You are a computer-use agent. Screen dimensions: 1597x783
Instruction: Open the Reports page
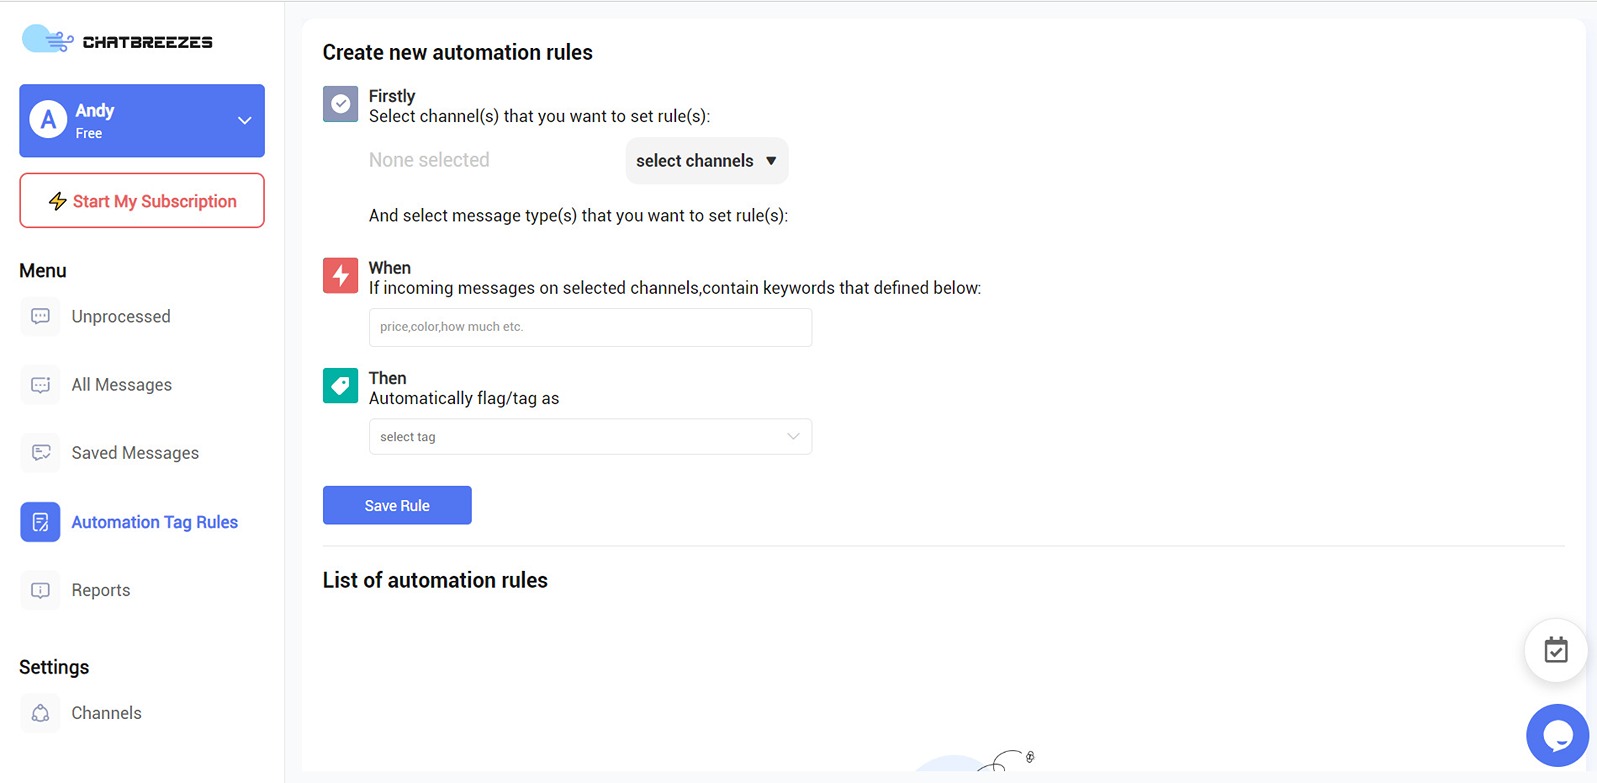pyautogui.click(x=101, y=590)
